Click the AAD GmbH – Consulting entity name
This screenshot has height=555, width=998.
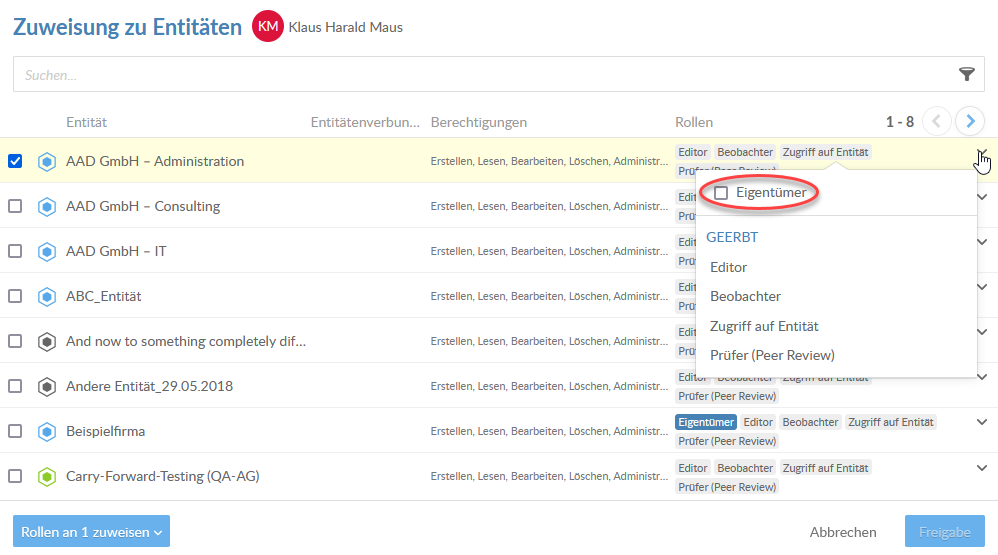pyautogui.click(x=143, y=206)
